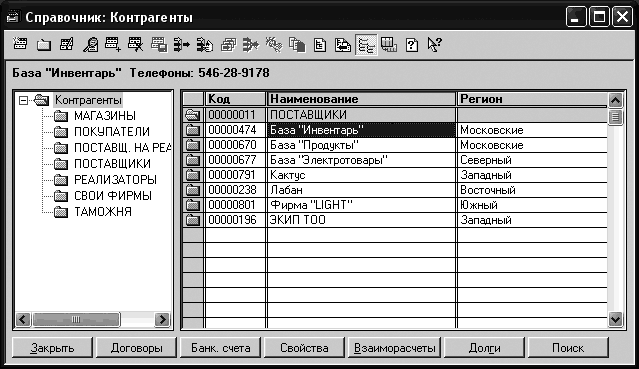Select the Фирма "LIGHT" name cell

pos(361,205)
